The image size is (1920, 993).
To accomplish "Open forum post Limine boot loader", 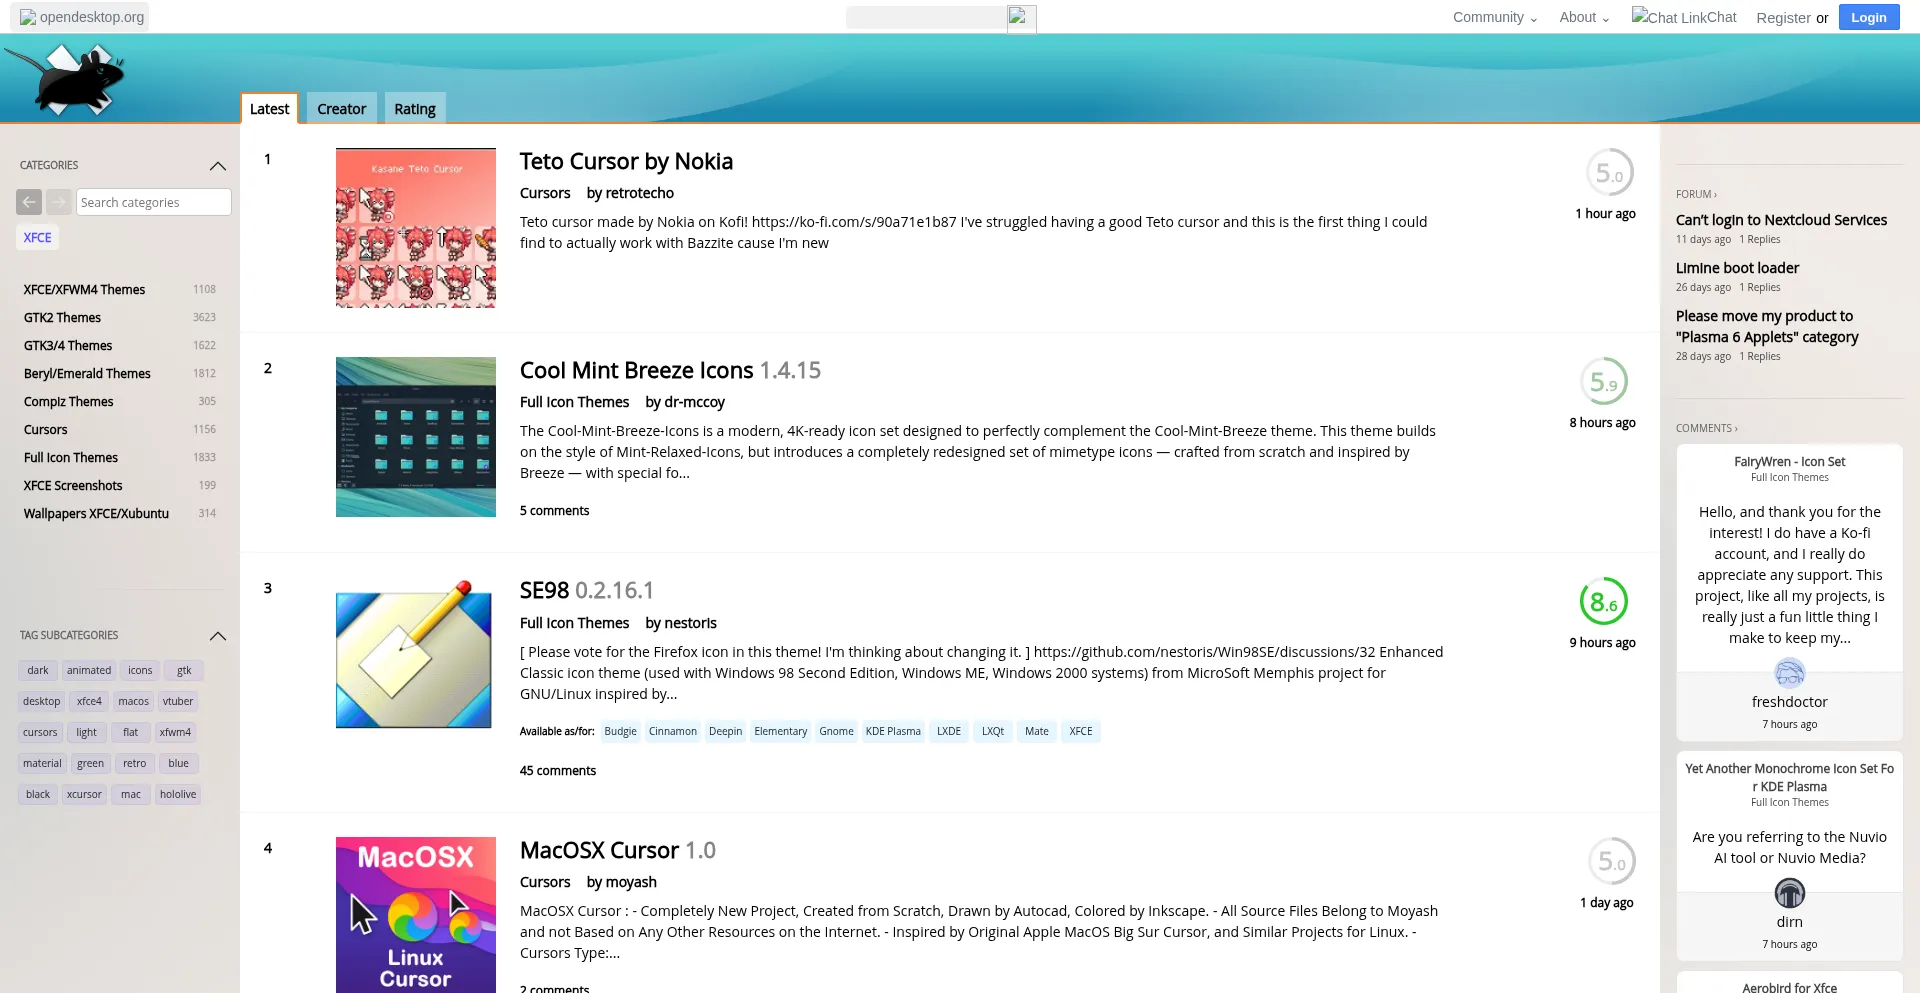I will tap(1737, 268).
